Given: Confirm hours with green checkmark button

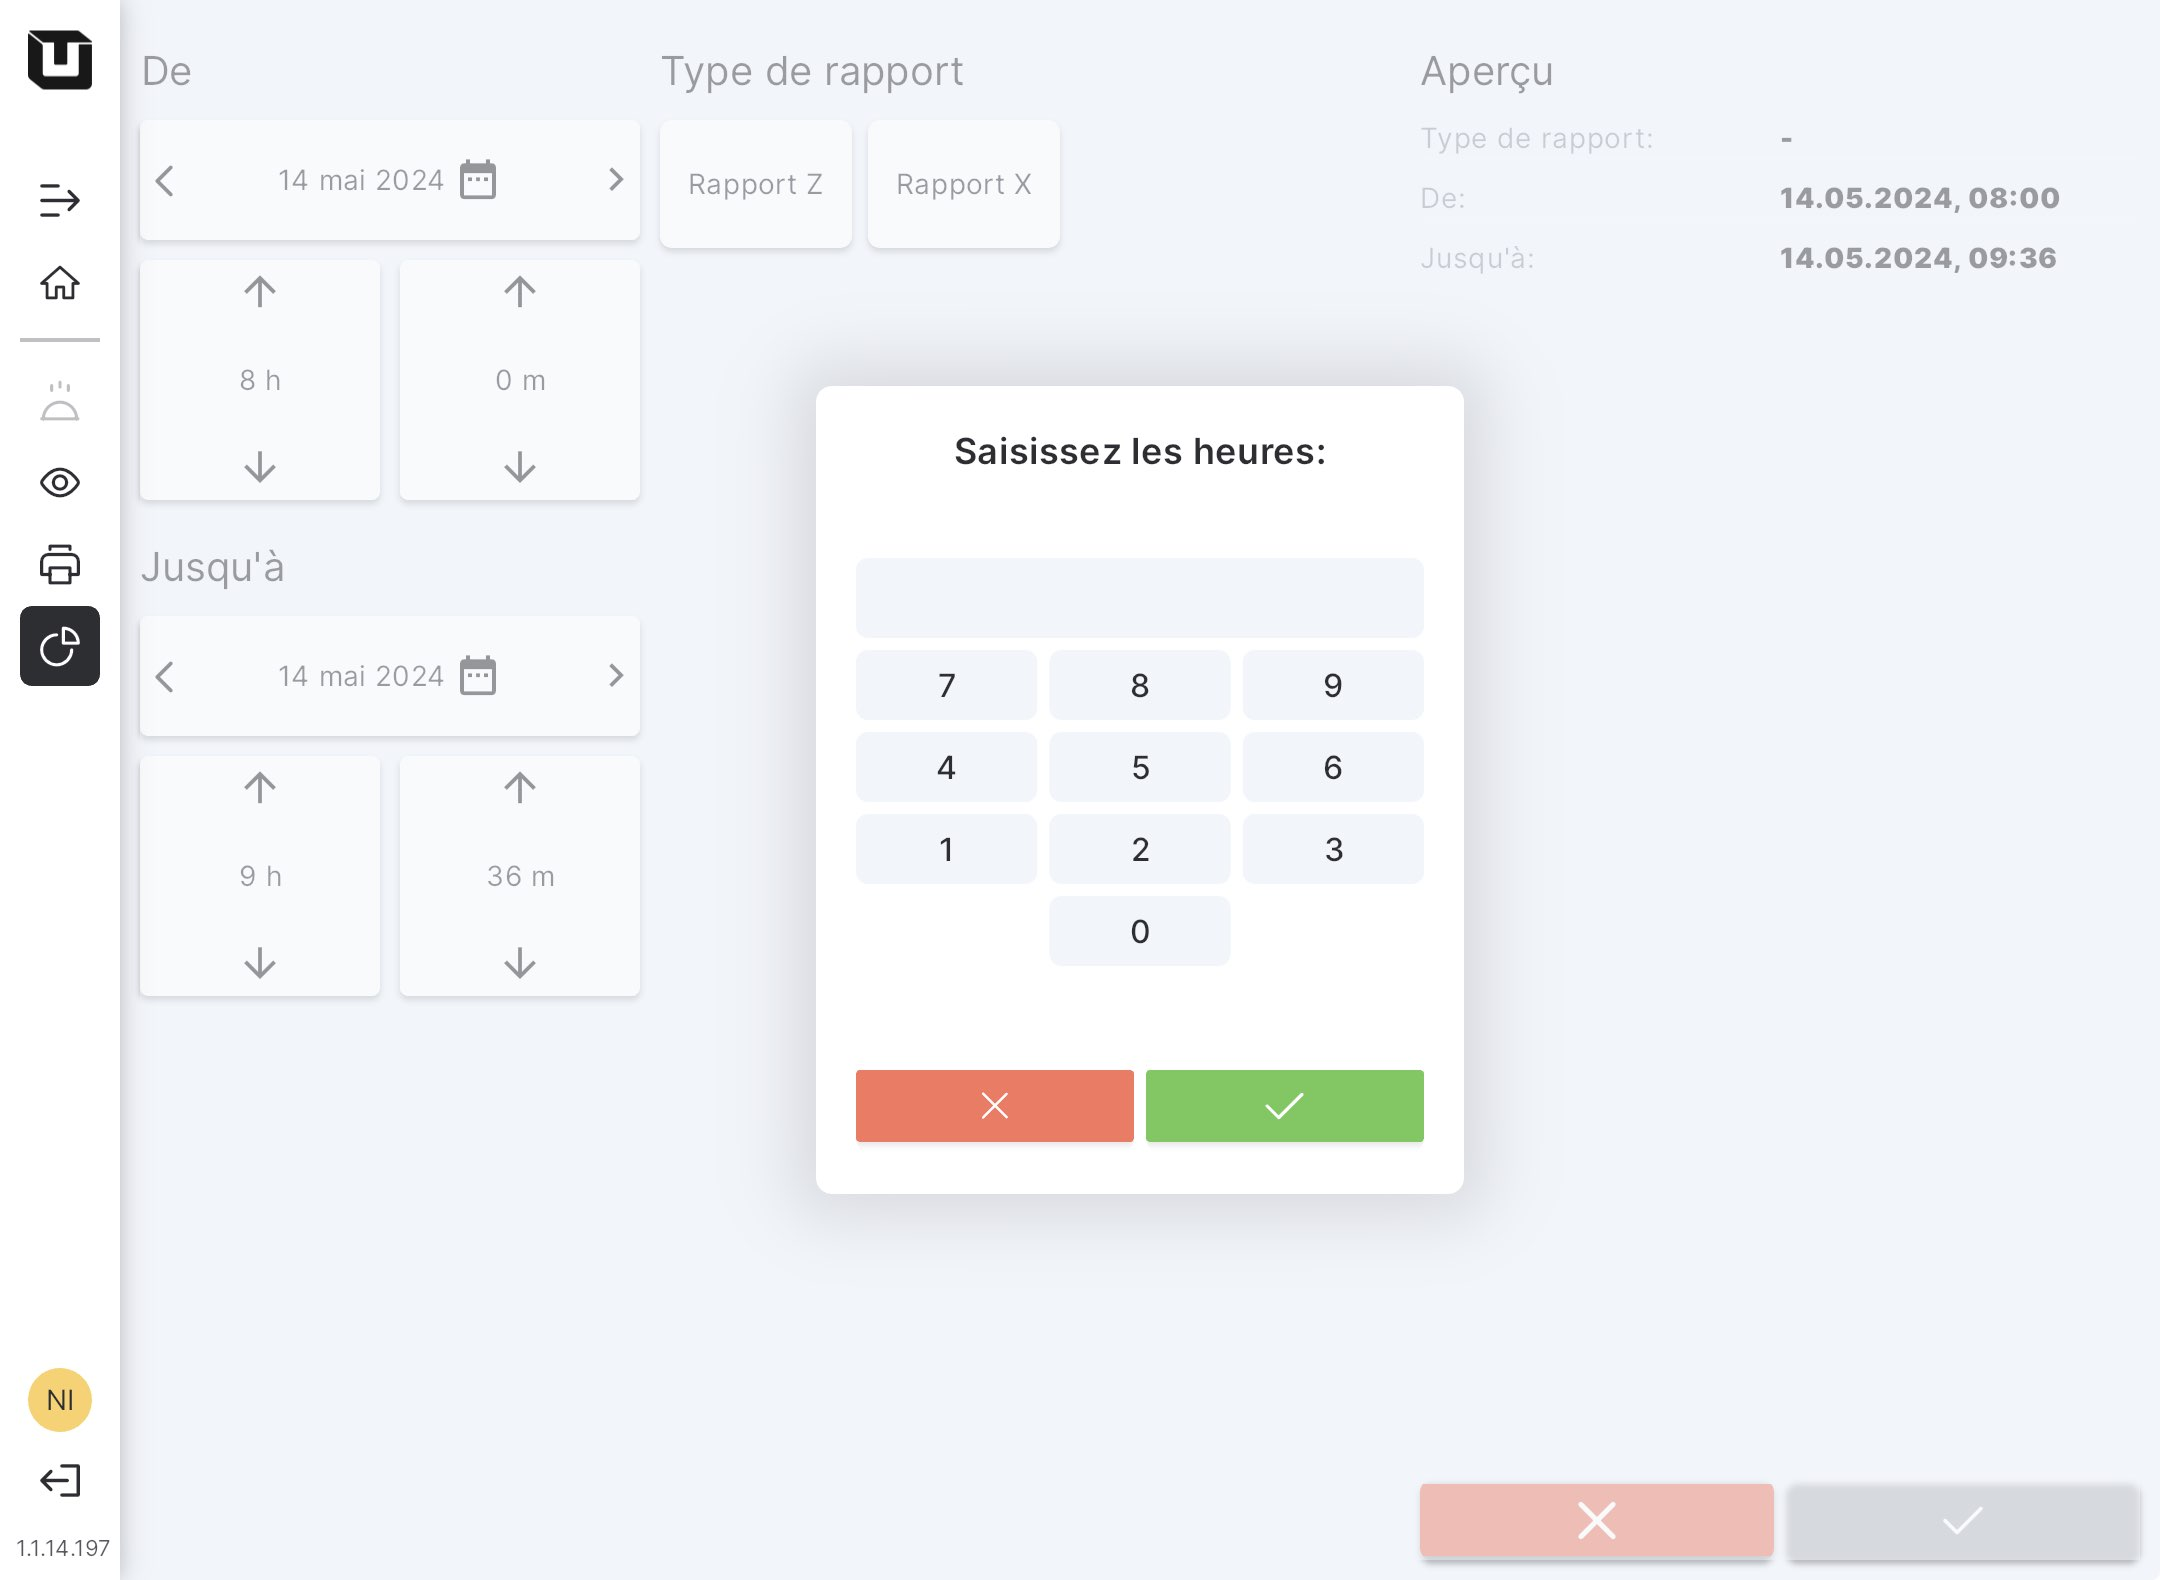Looking at the screenshot, I should click(1284, 1106).
